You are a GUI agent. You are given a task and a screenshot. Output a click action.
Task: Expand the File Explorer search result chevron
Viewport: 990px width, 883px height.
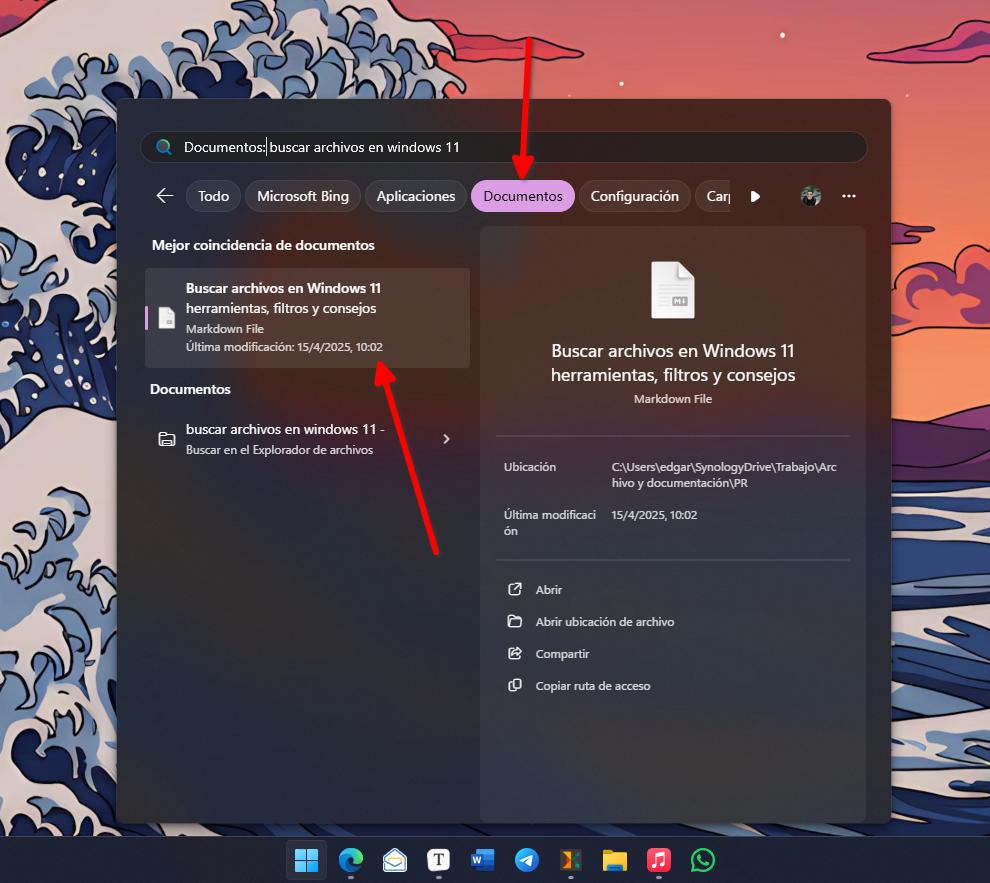pos(446,439)
